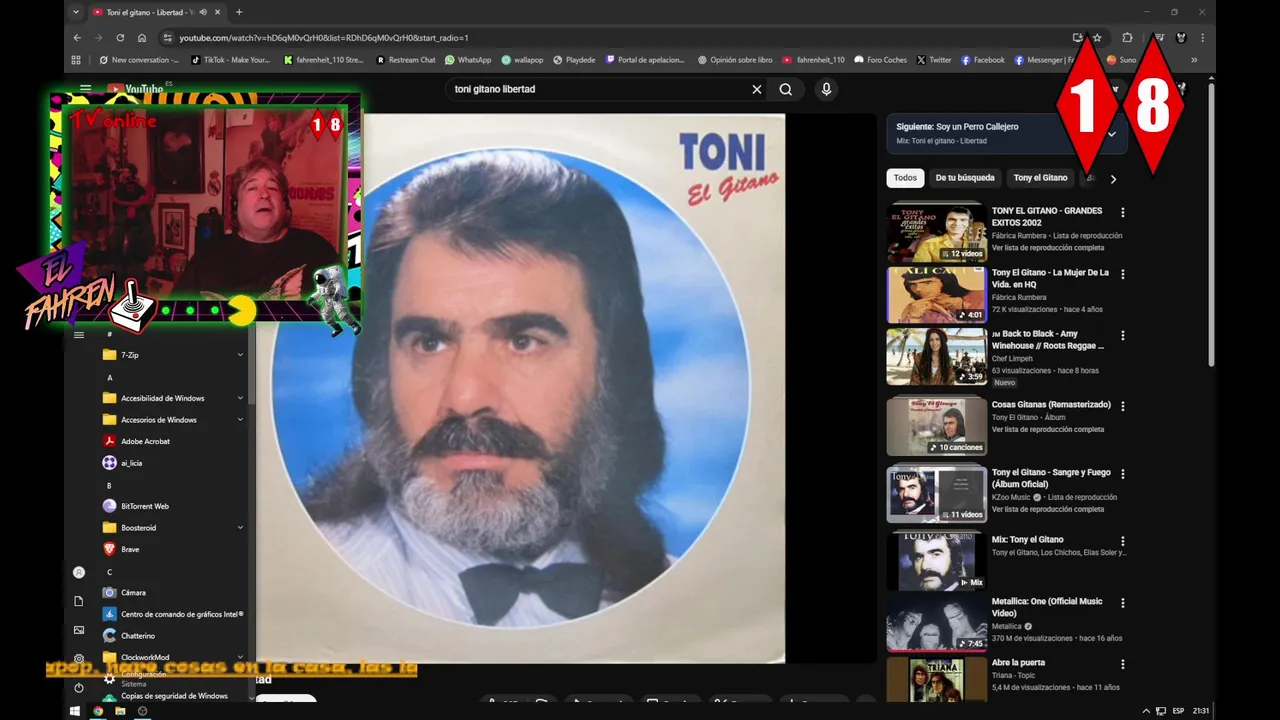Expand the Boosteroid folder chevron
This screenshot has width=1280, height=720.
point(240,528)
